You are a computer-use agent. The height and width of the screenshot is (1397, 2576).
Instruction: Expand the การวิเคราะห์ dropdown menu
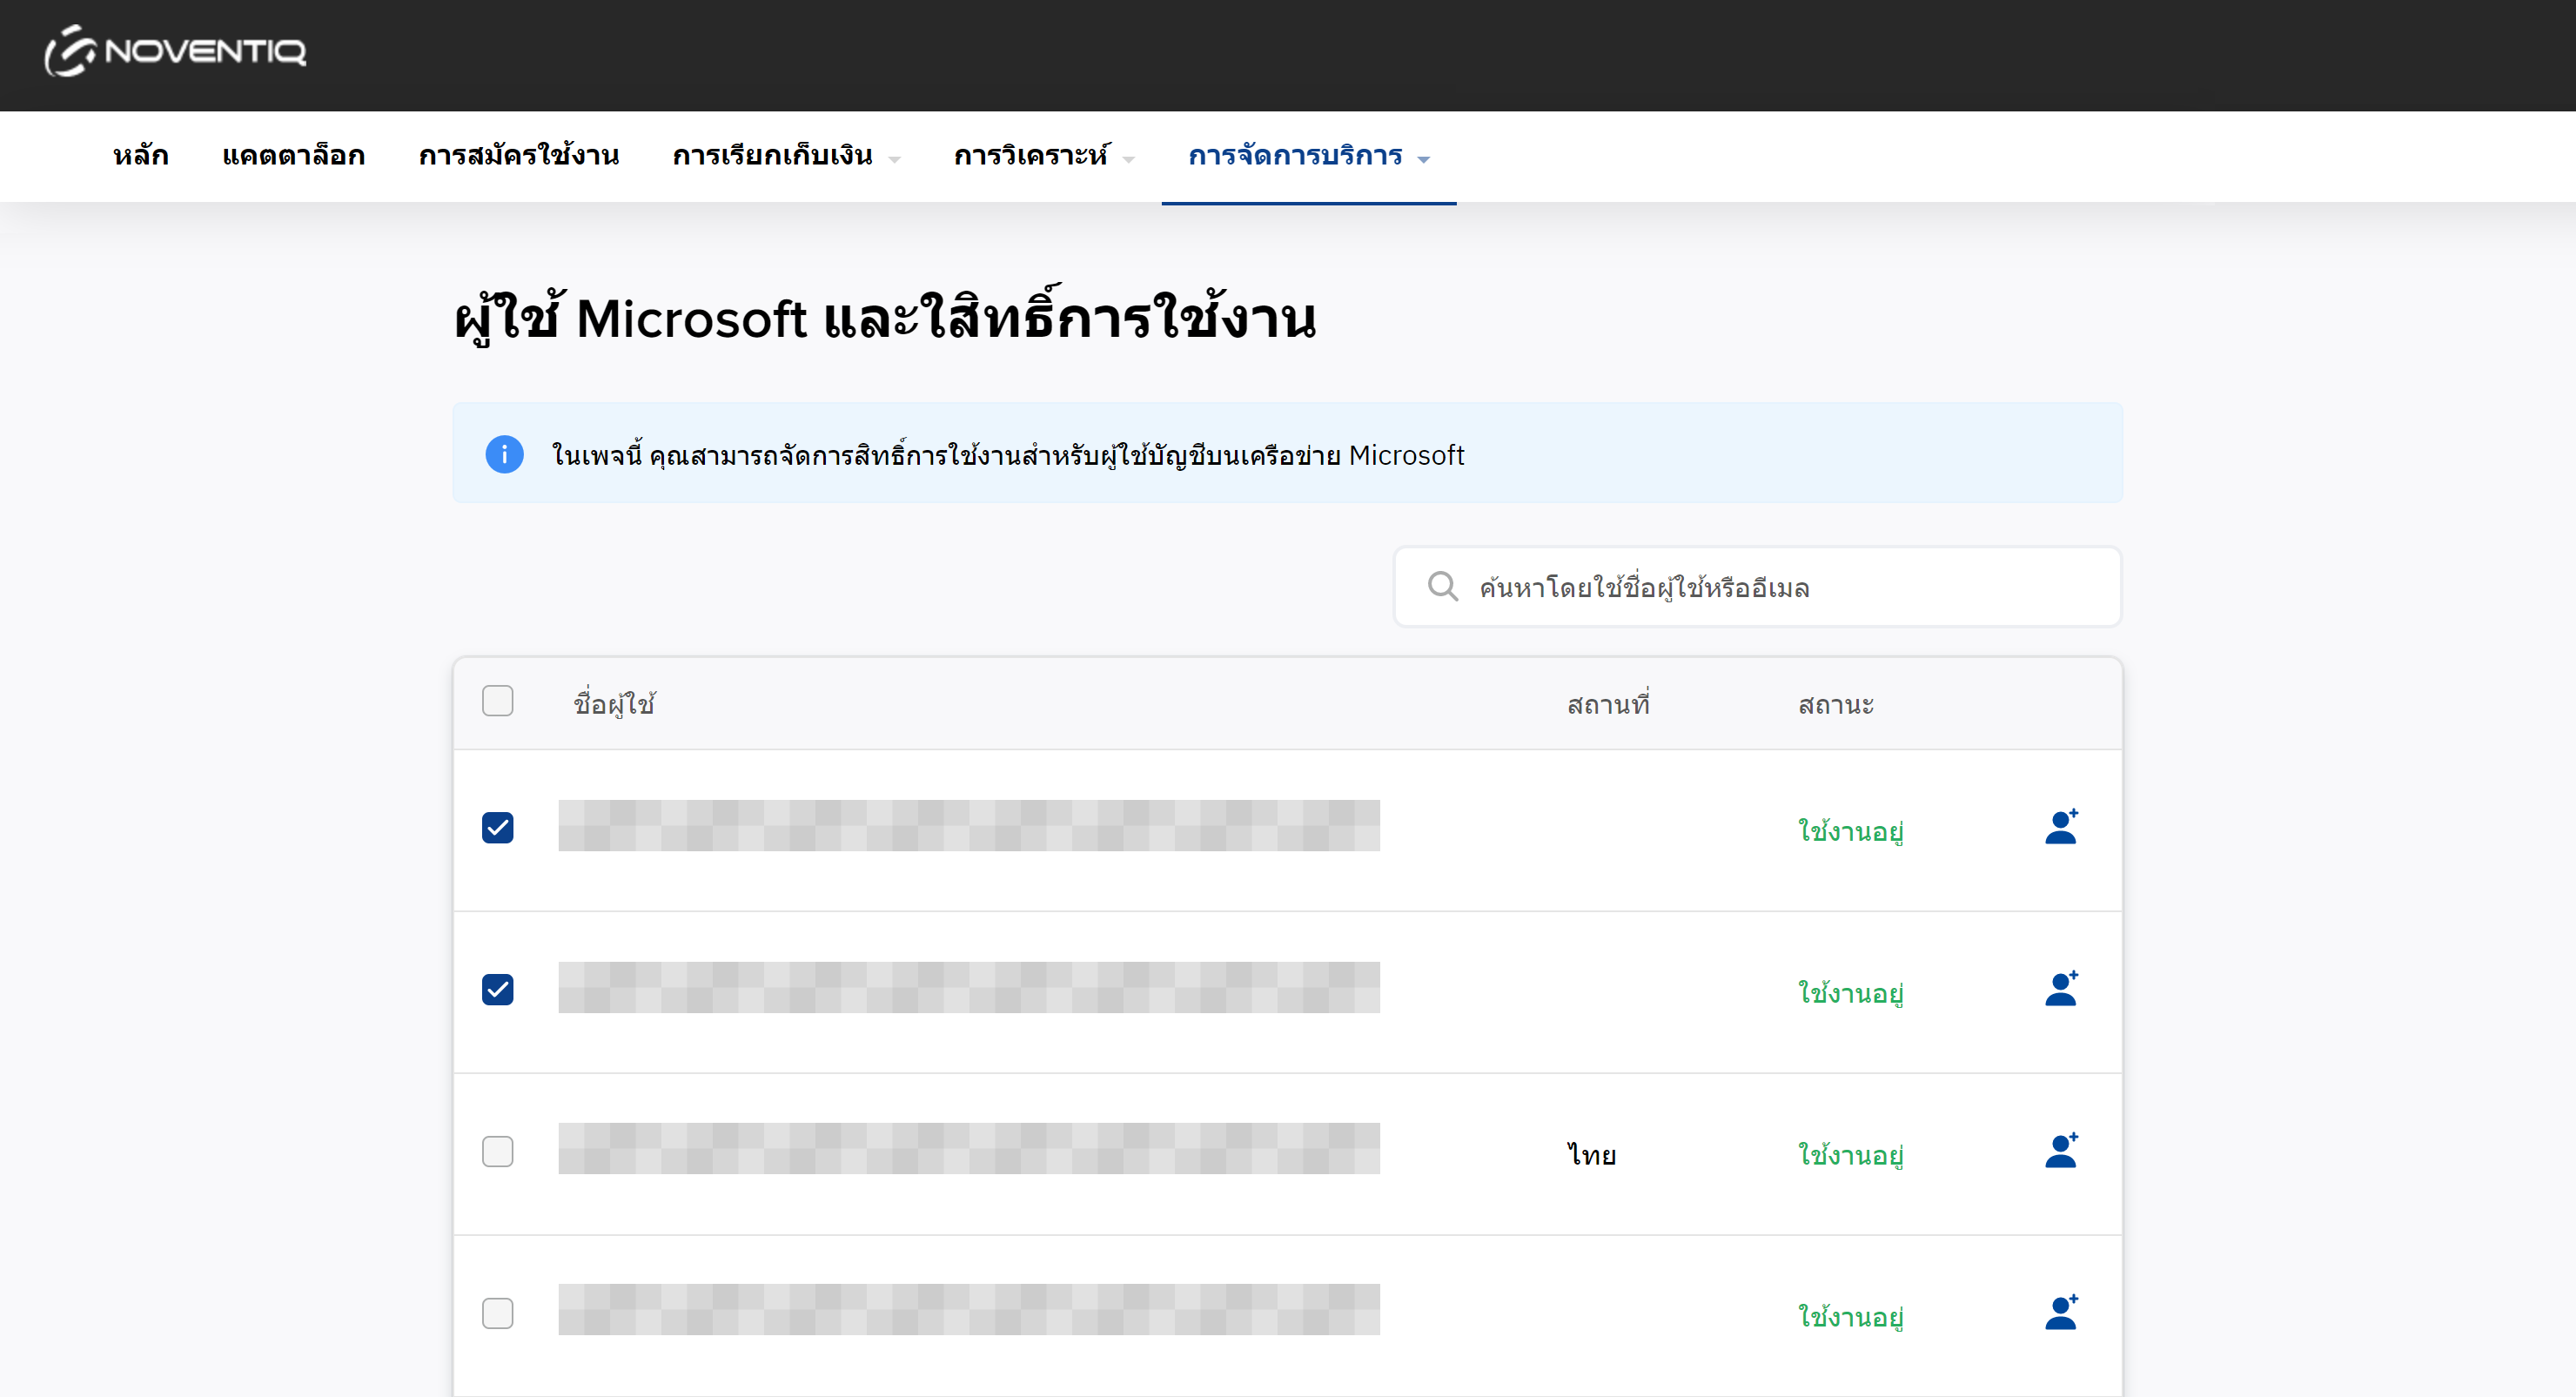(1043, 156)
